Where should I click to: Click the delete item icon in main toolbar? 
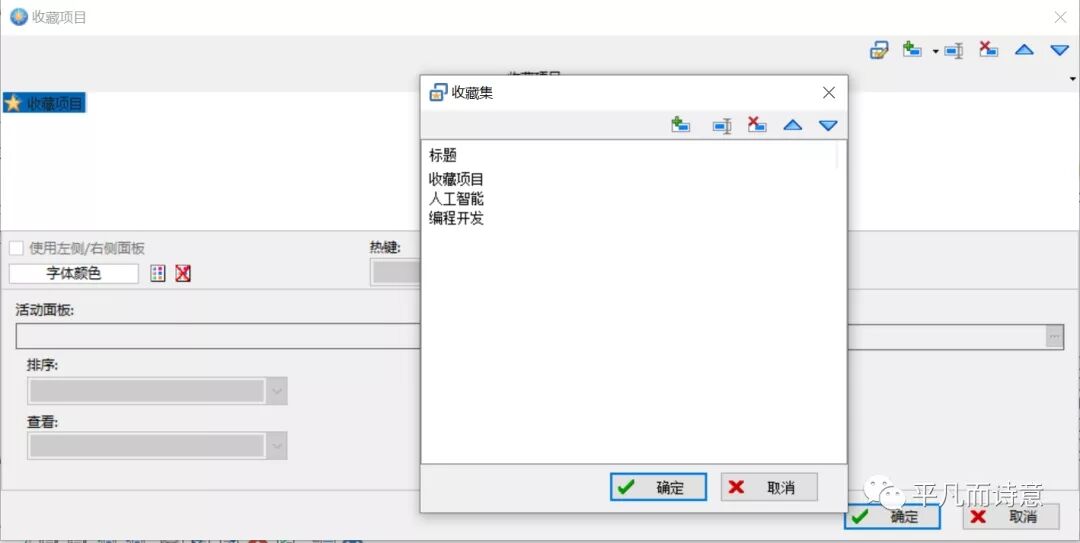[988, 50]
